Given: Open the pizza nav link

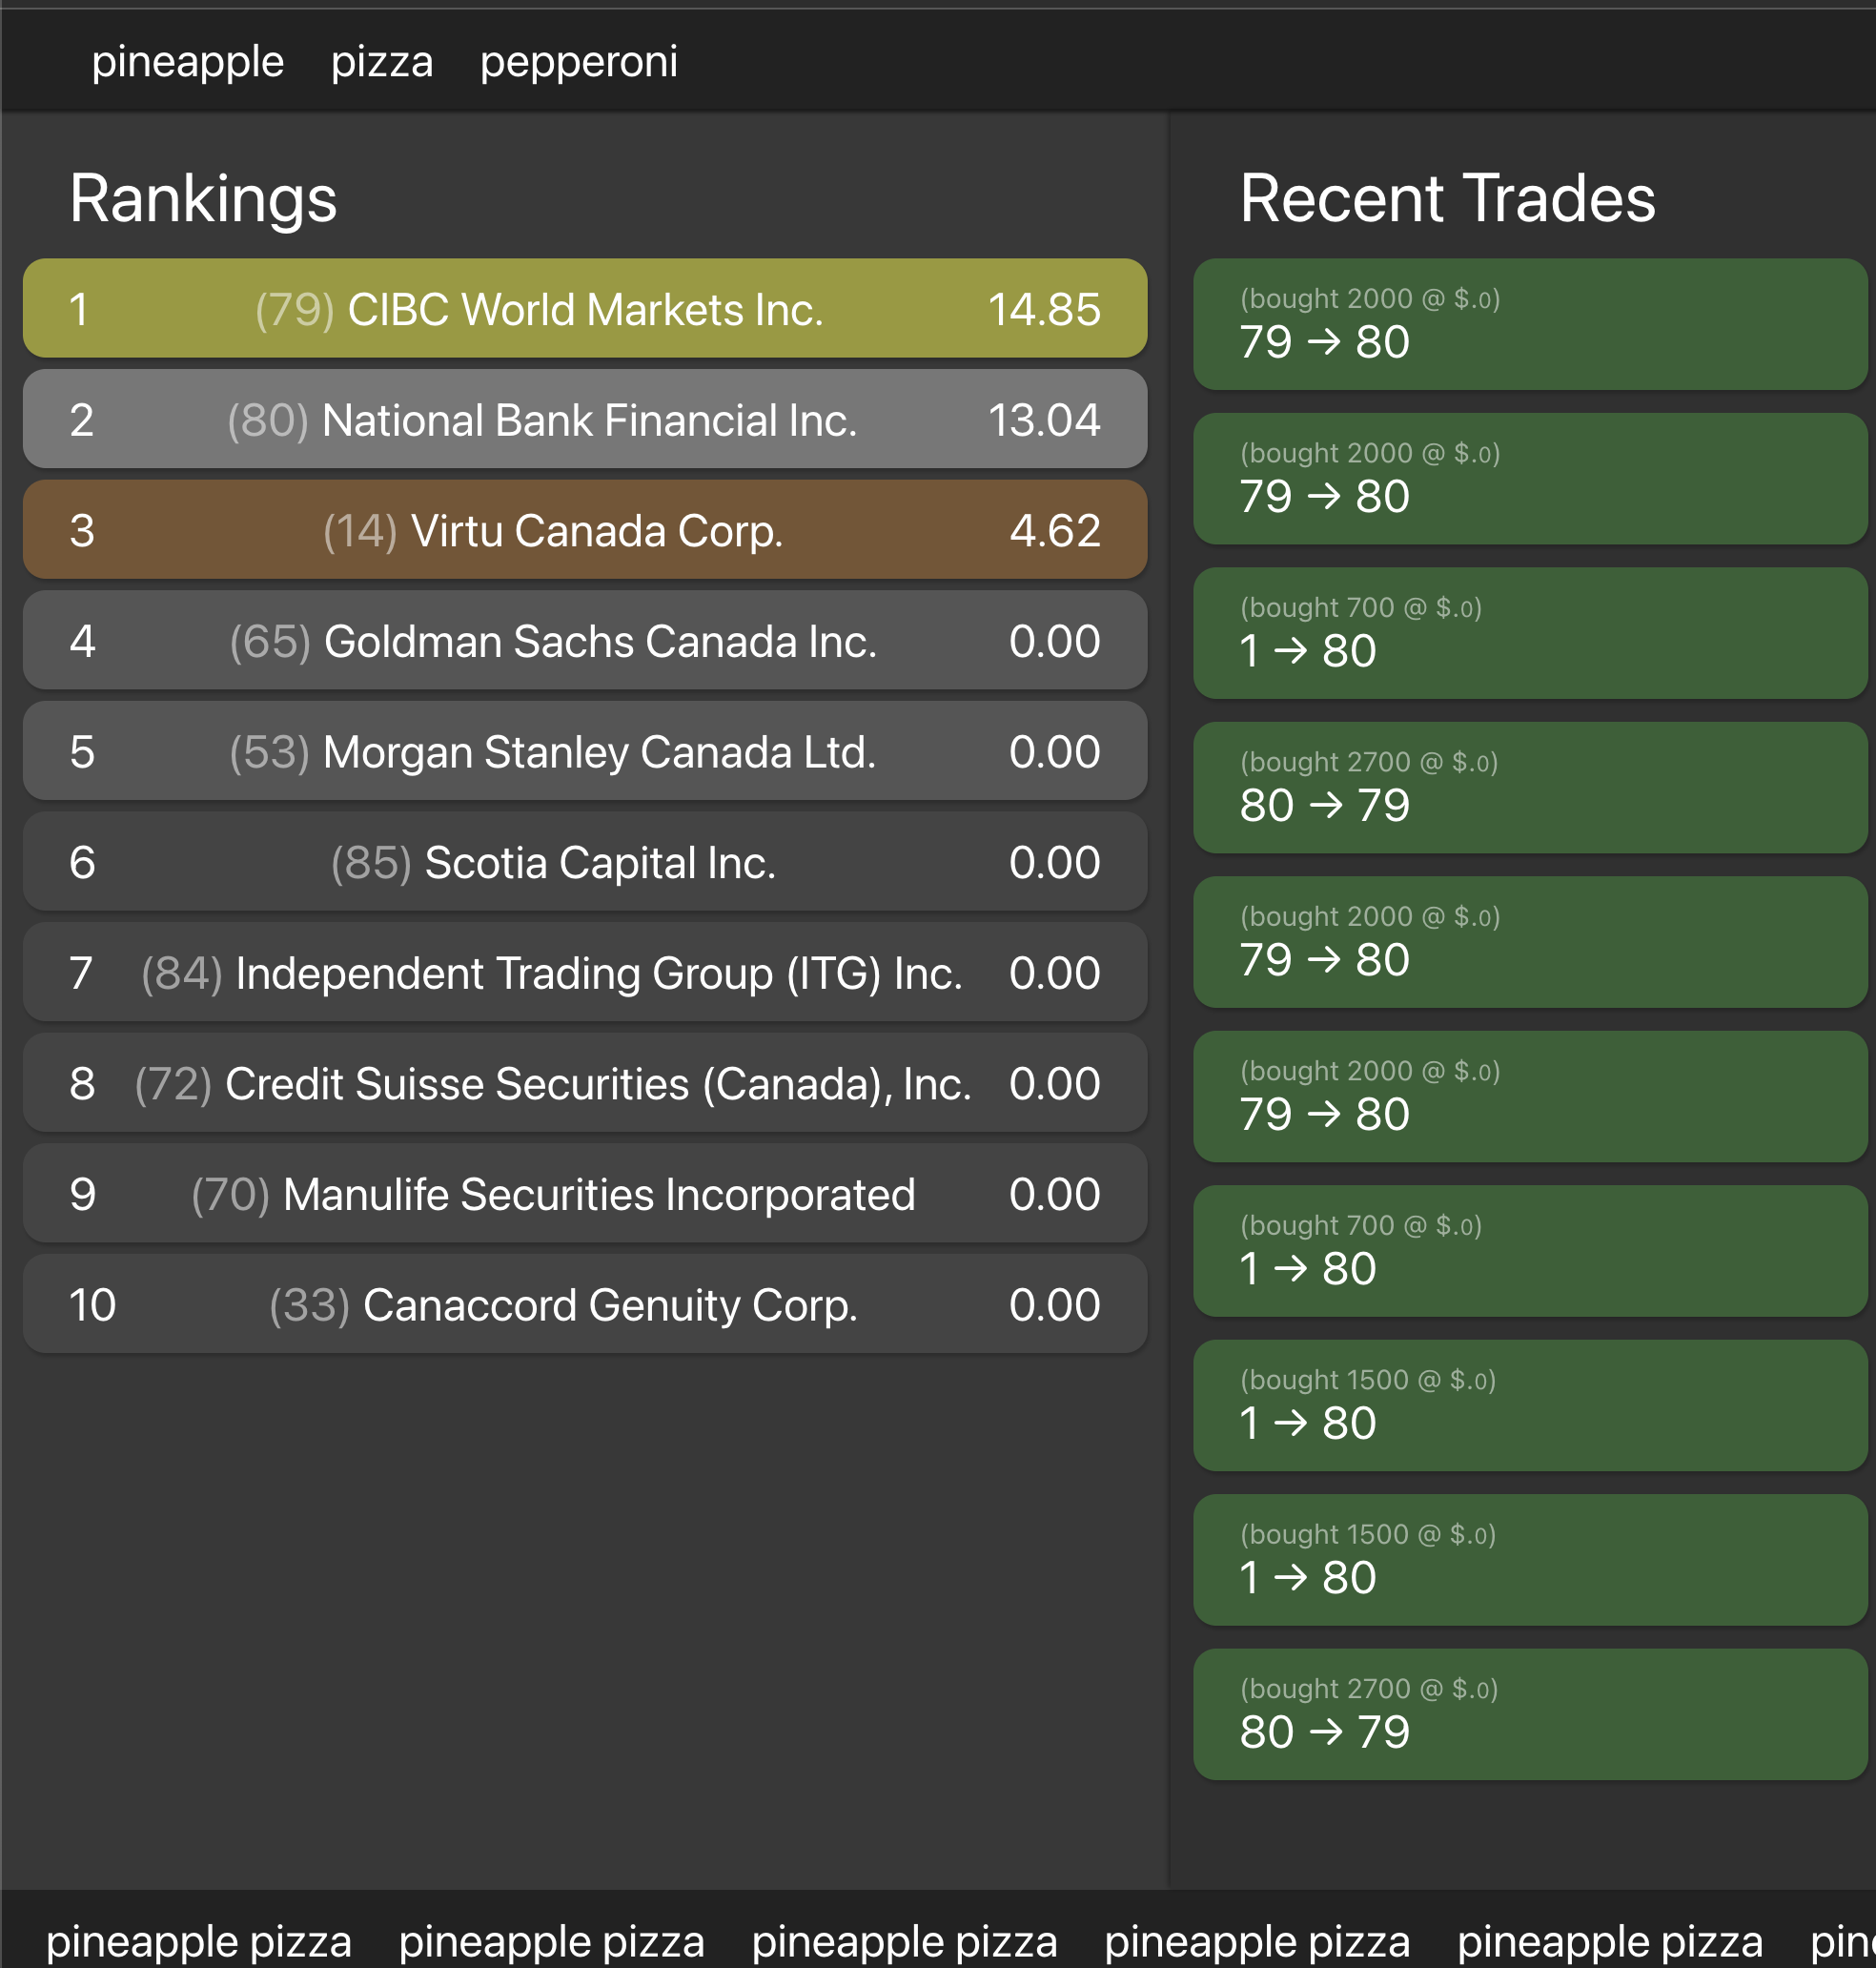Looking at the screenshot, I should pos(382,62).
